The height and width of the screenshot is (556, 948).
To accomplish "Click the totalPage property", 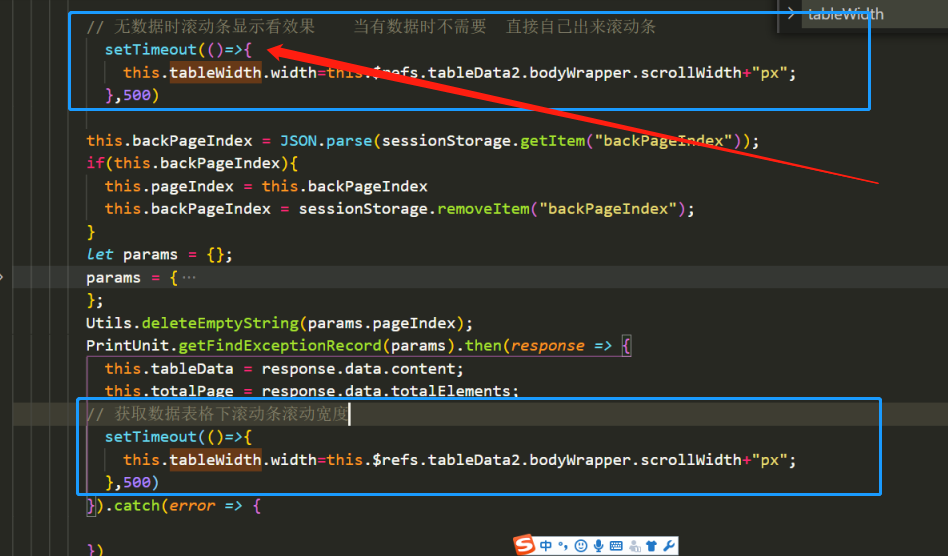I will [x=192, y=391].
